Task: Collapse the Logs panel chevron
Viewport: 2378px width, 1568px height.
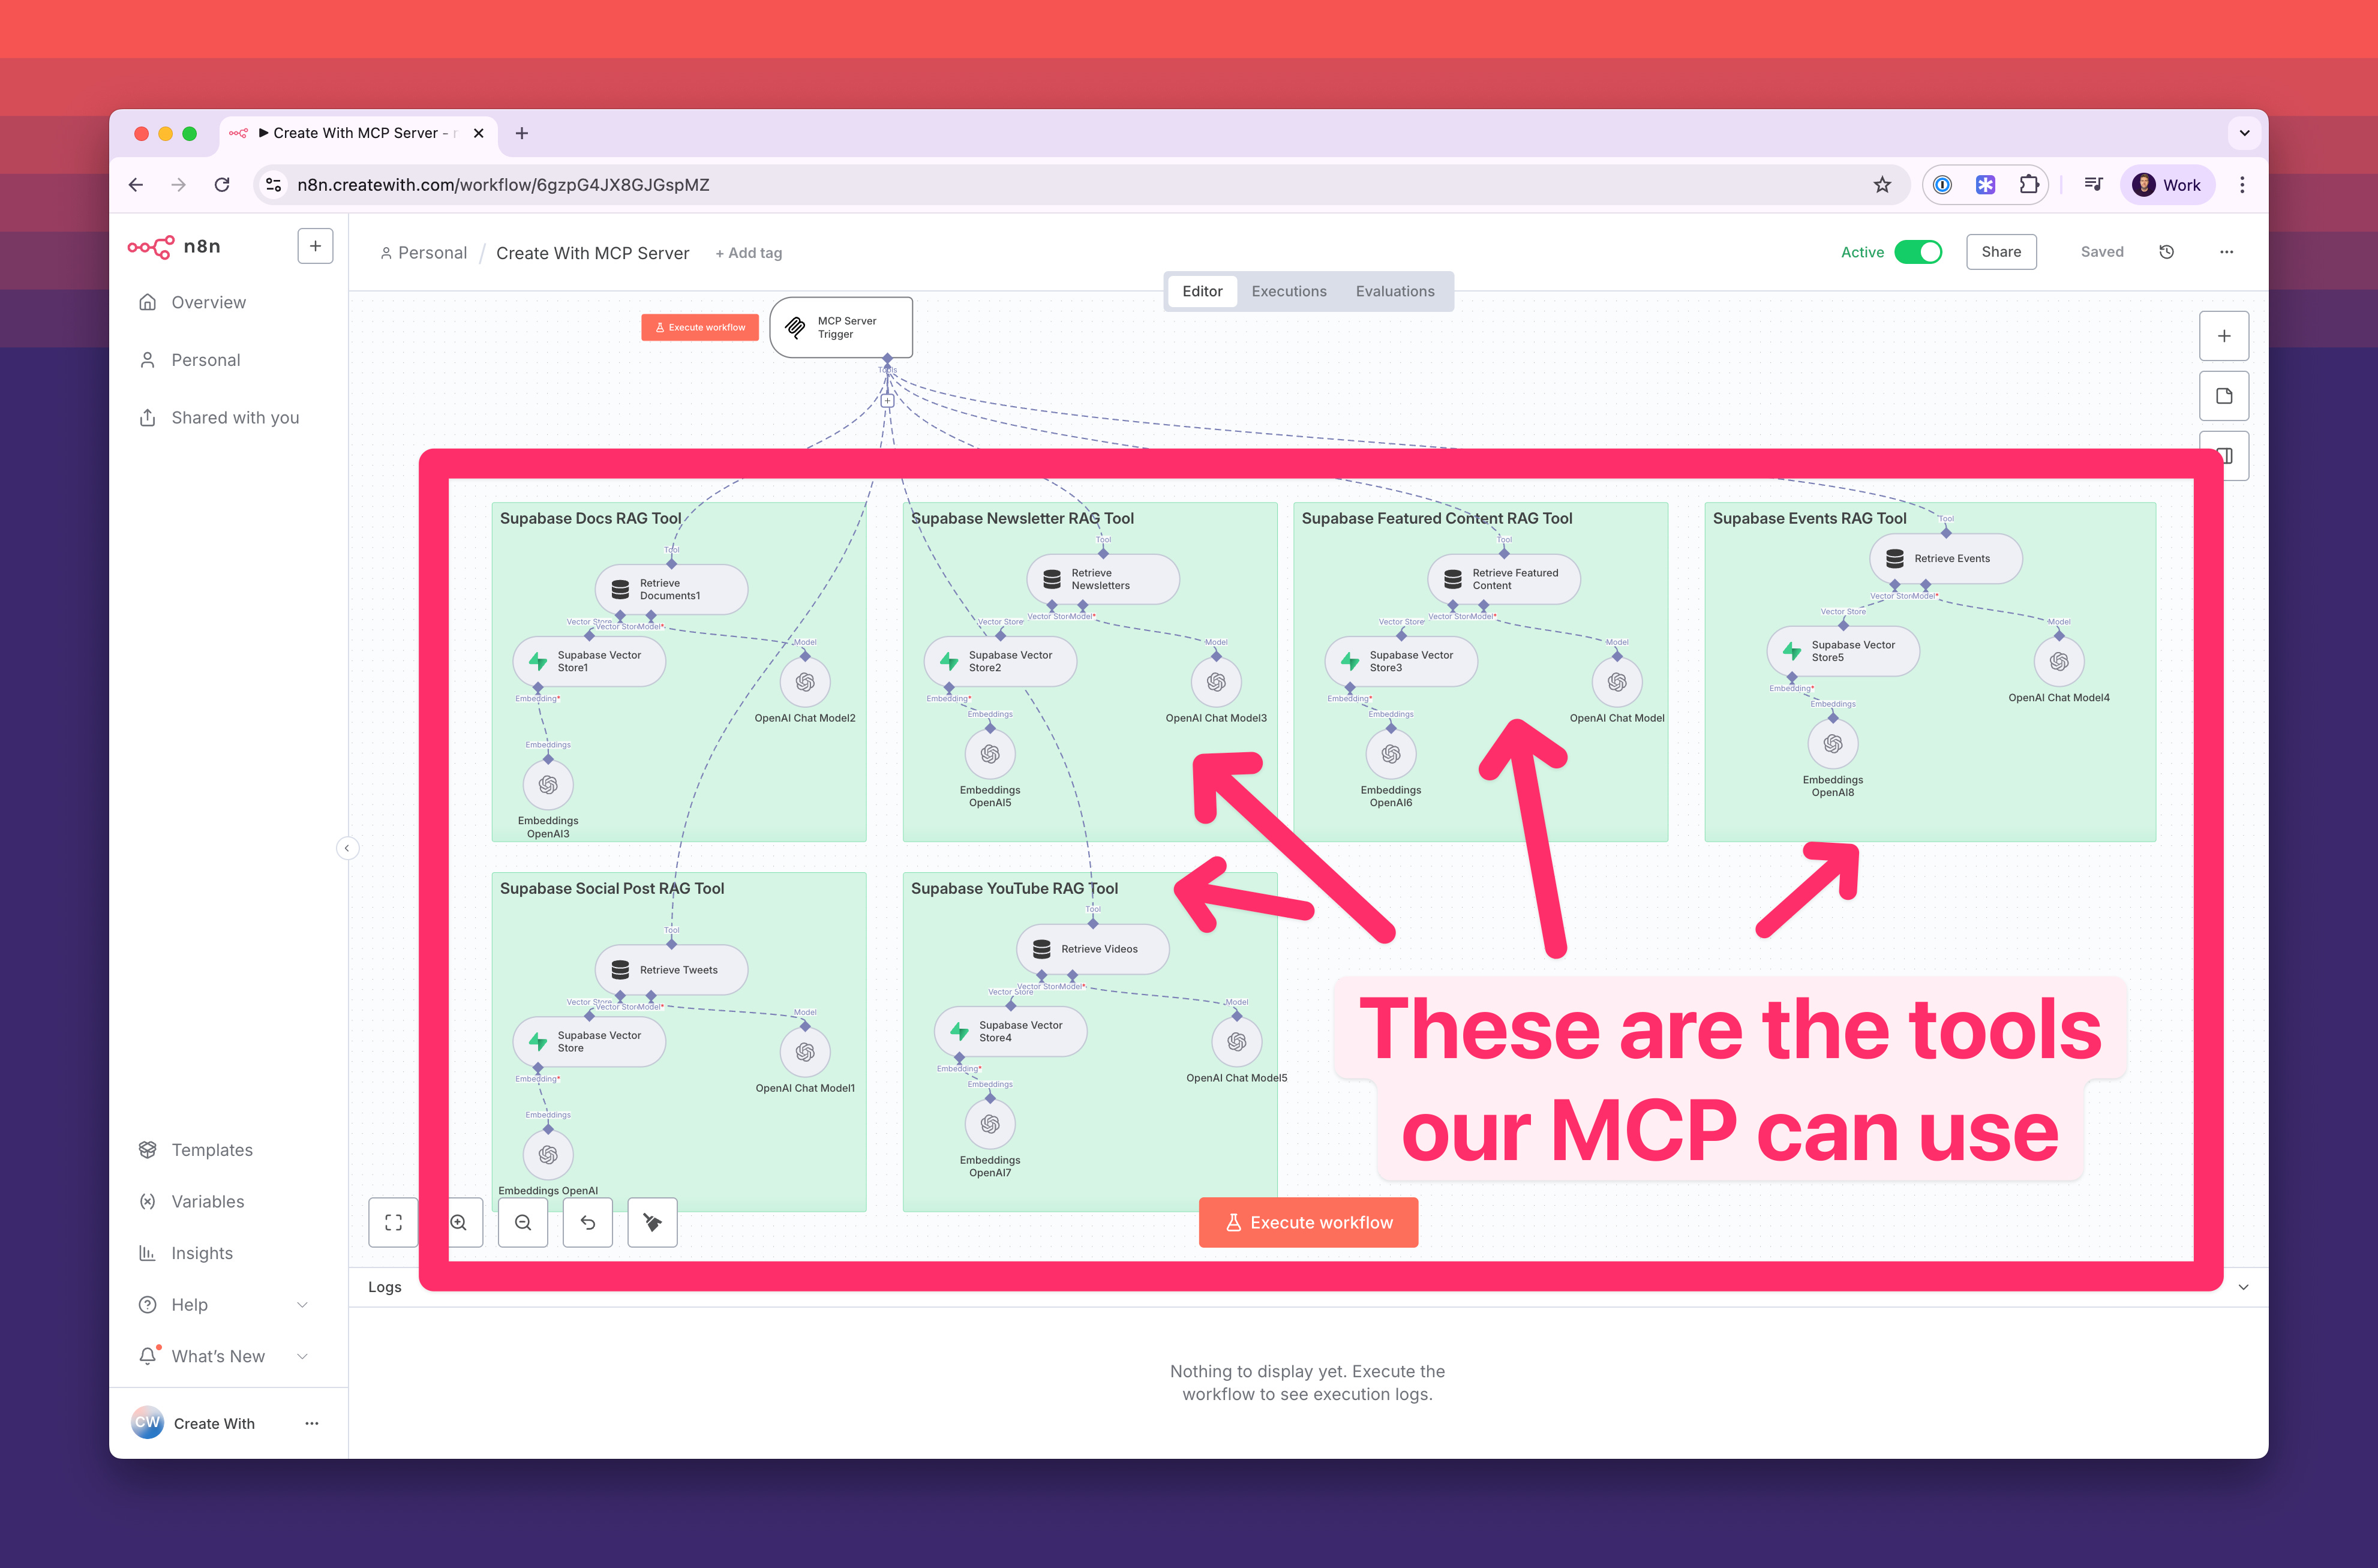Action: point(2243,1287)
